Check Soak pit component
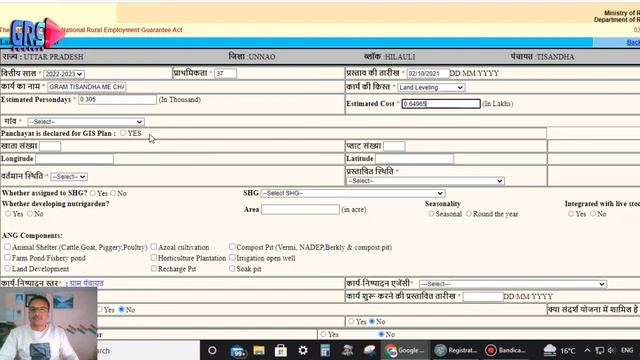The image size is (640, 360). pos(232,268)
